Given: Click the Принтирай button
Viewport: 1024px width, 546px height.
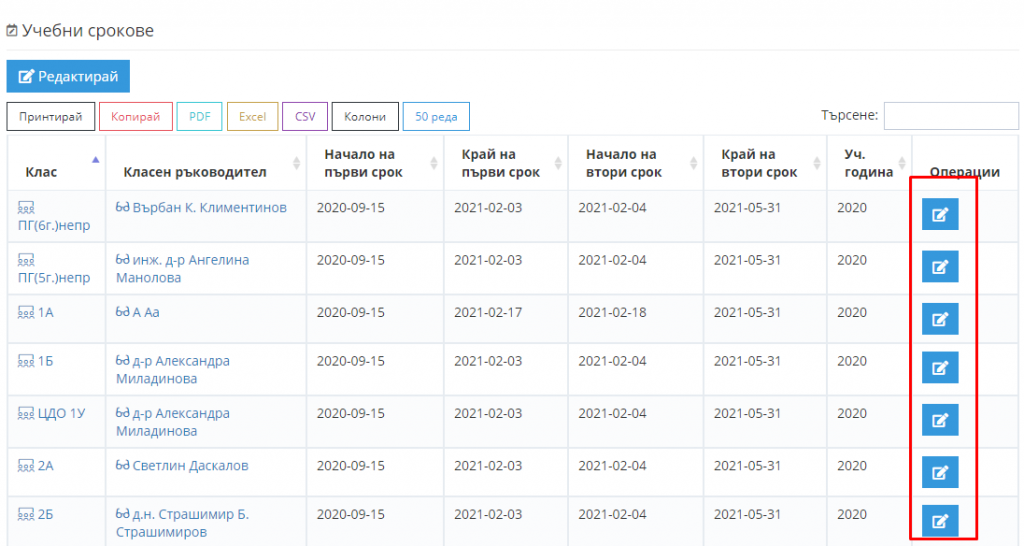Looking at the screenshot, I should [50, 117].
